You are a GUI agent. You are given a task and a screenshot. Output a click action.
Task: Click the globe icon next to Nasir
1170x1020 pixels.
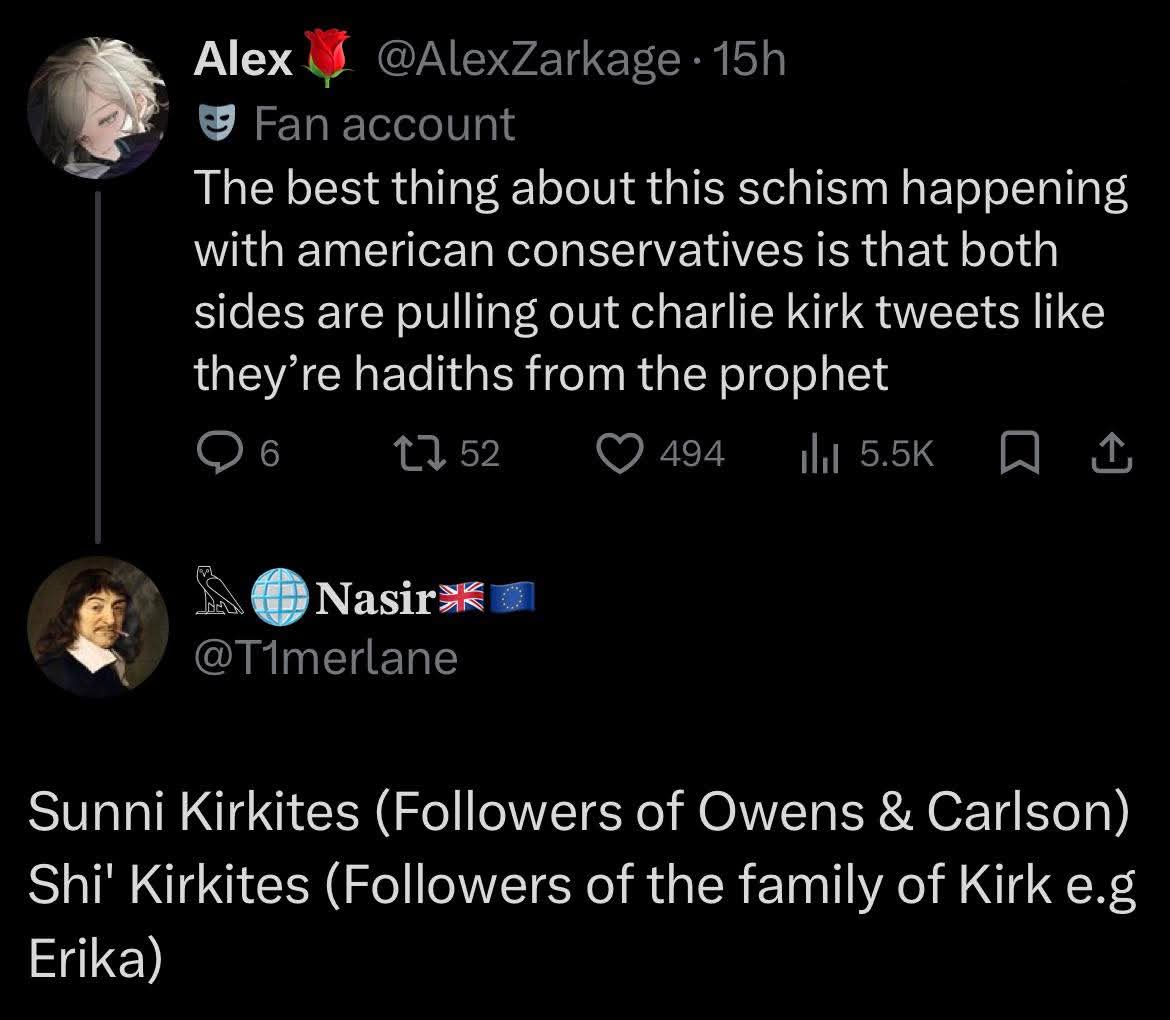pos(280,599)
